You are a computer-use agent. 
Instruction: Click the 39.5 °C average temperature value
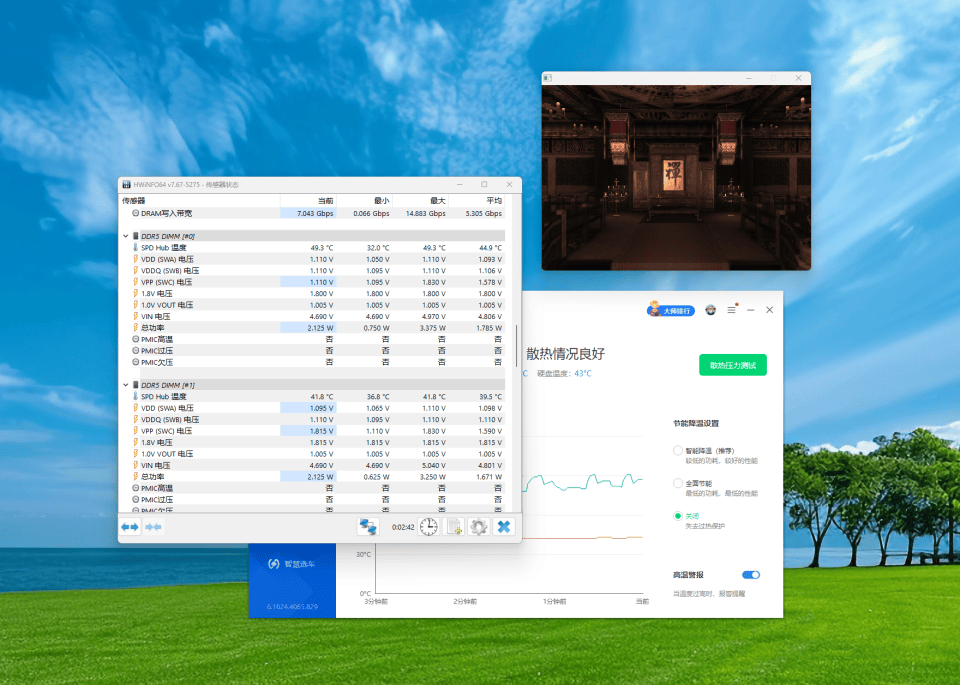pos(490,397)
